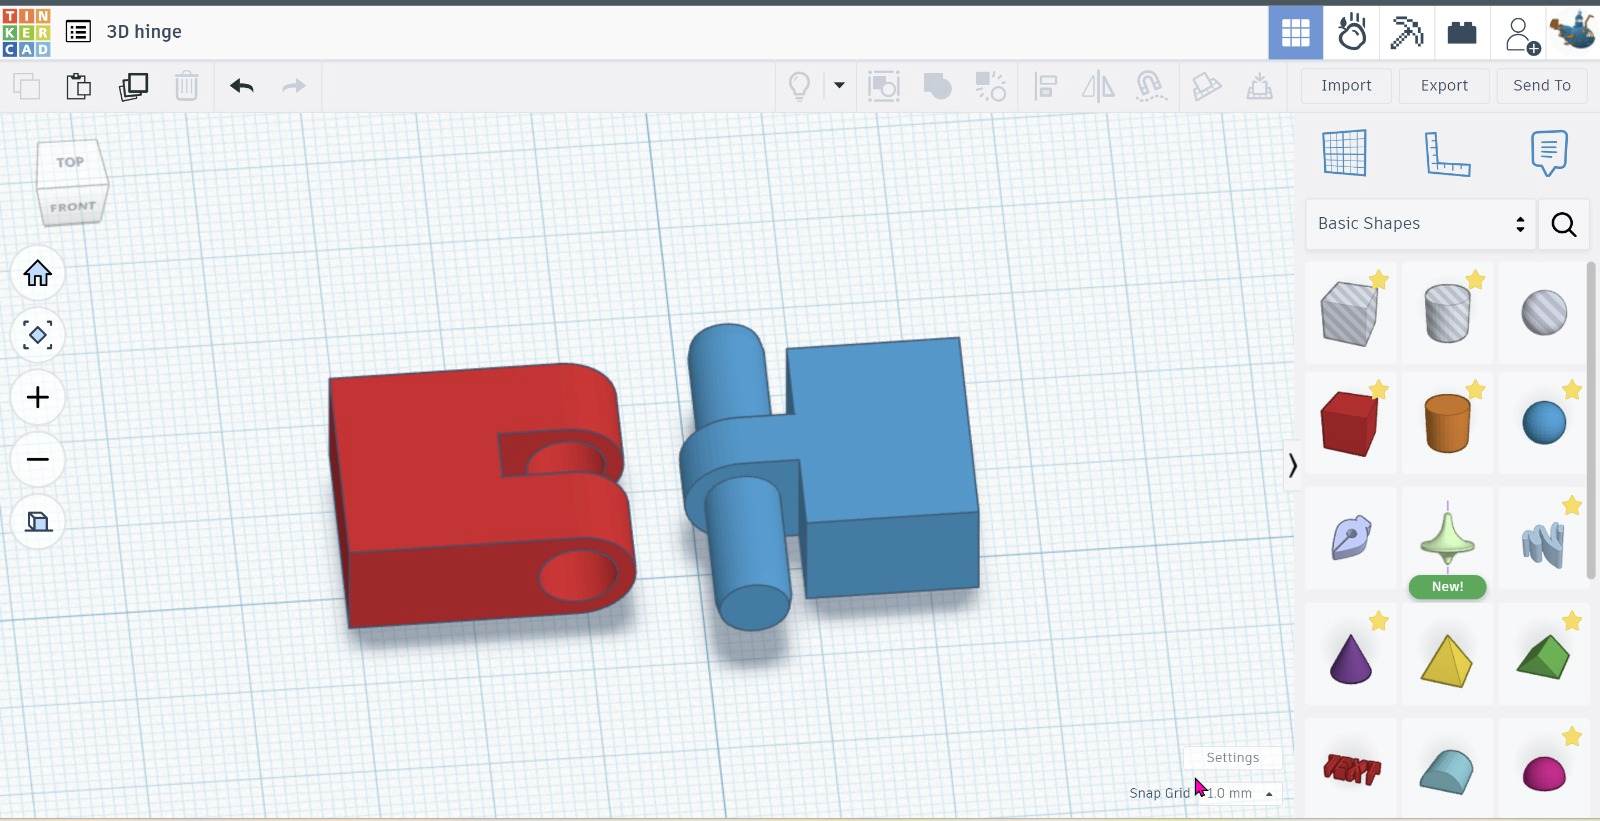Viewport: 1600px width, 821px height.
Task: Click the Send To button
Action: coord(1542,86)
